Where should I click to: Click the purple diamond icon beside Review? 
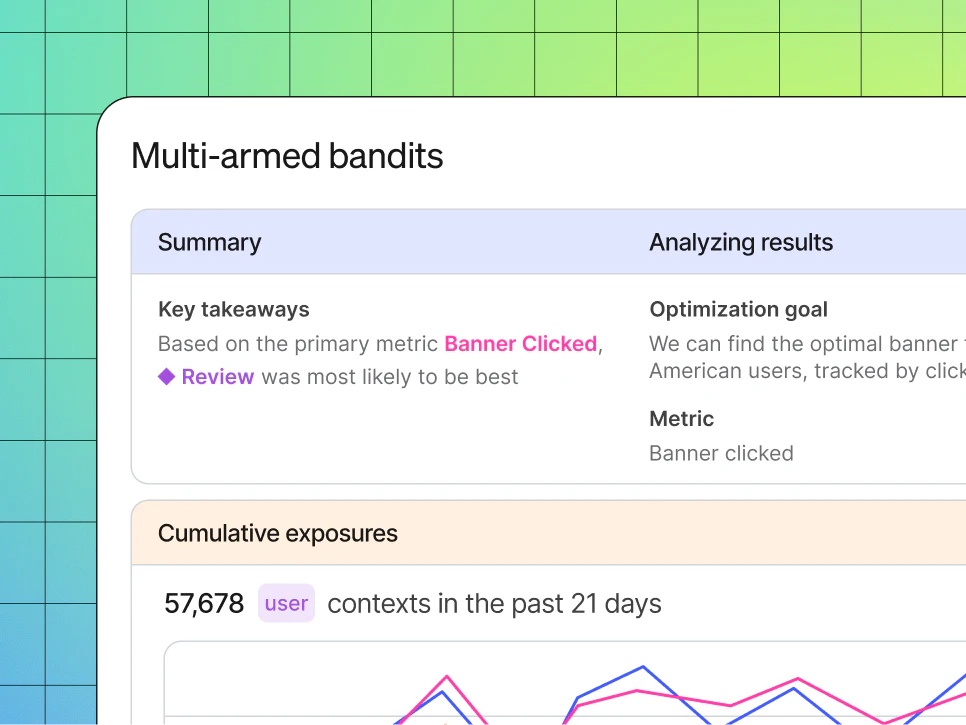(166, 376)
